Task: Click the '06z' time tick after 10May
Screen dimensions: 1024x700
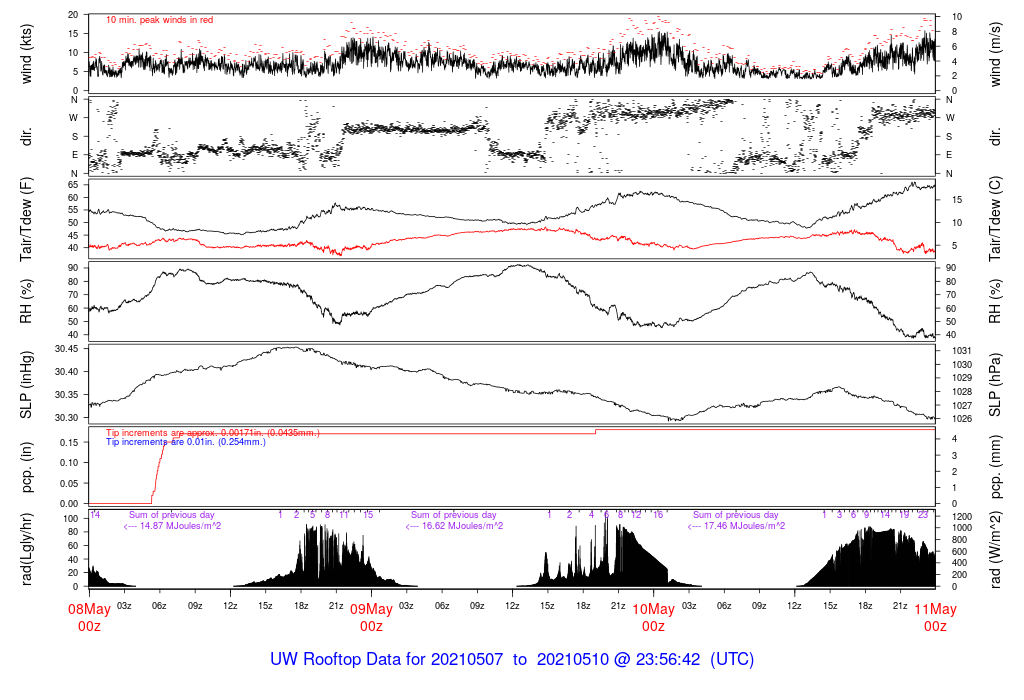Action: coord(724,605)
